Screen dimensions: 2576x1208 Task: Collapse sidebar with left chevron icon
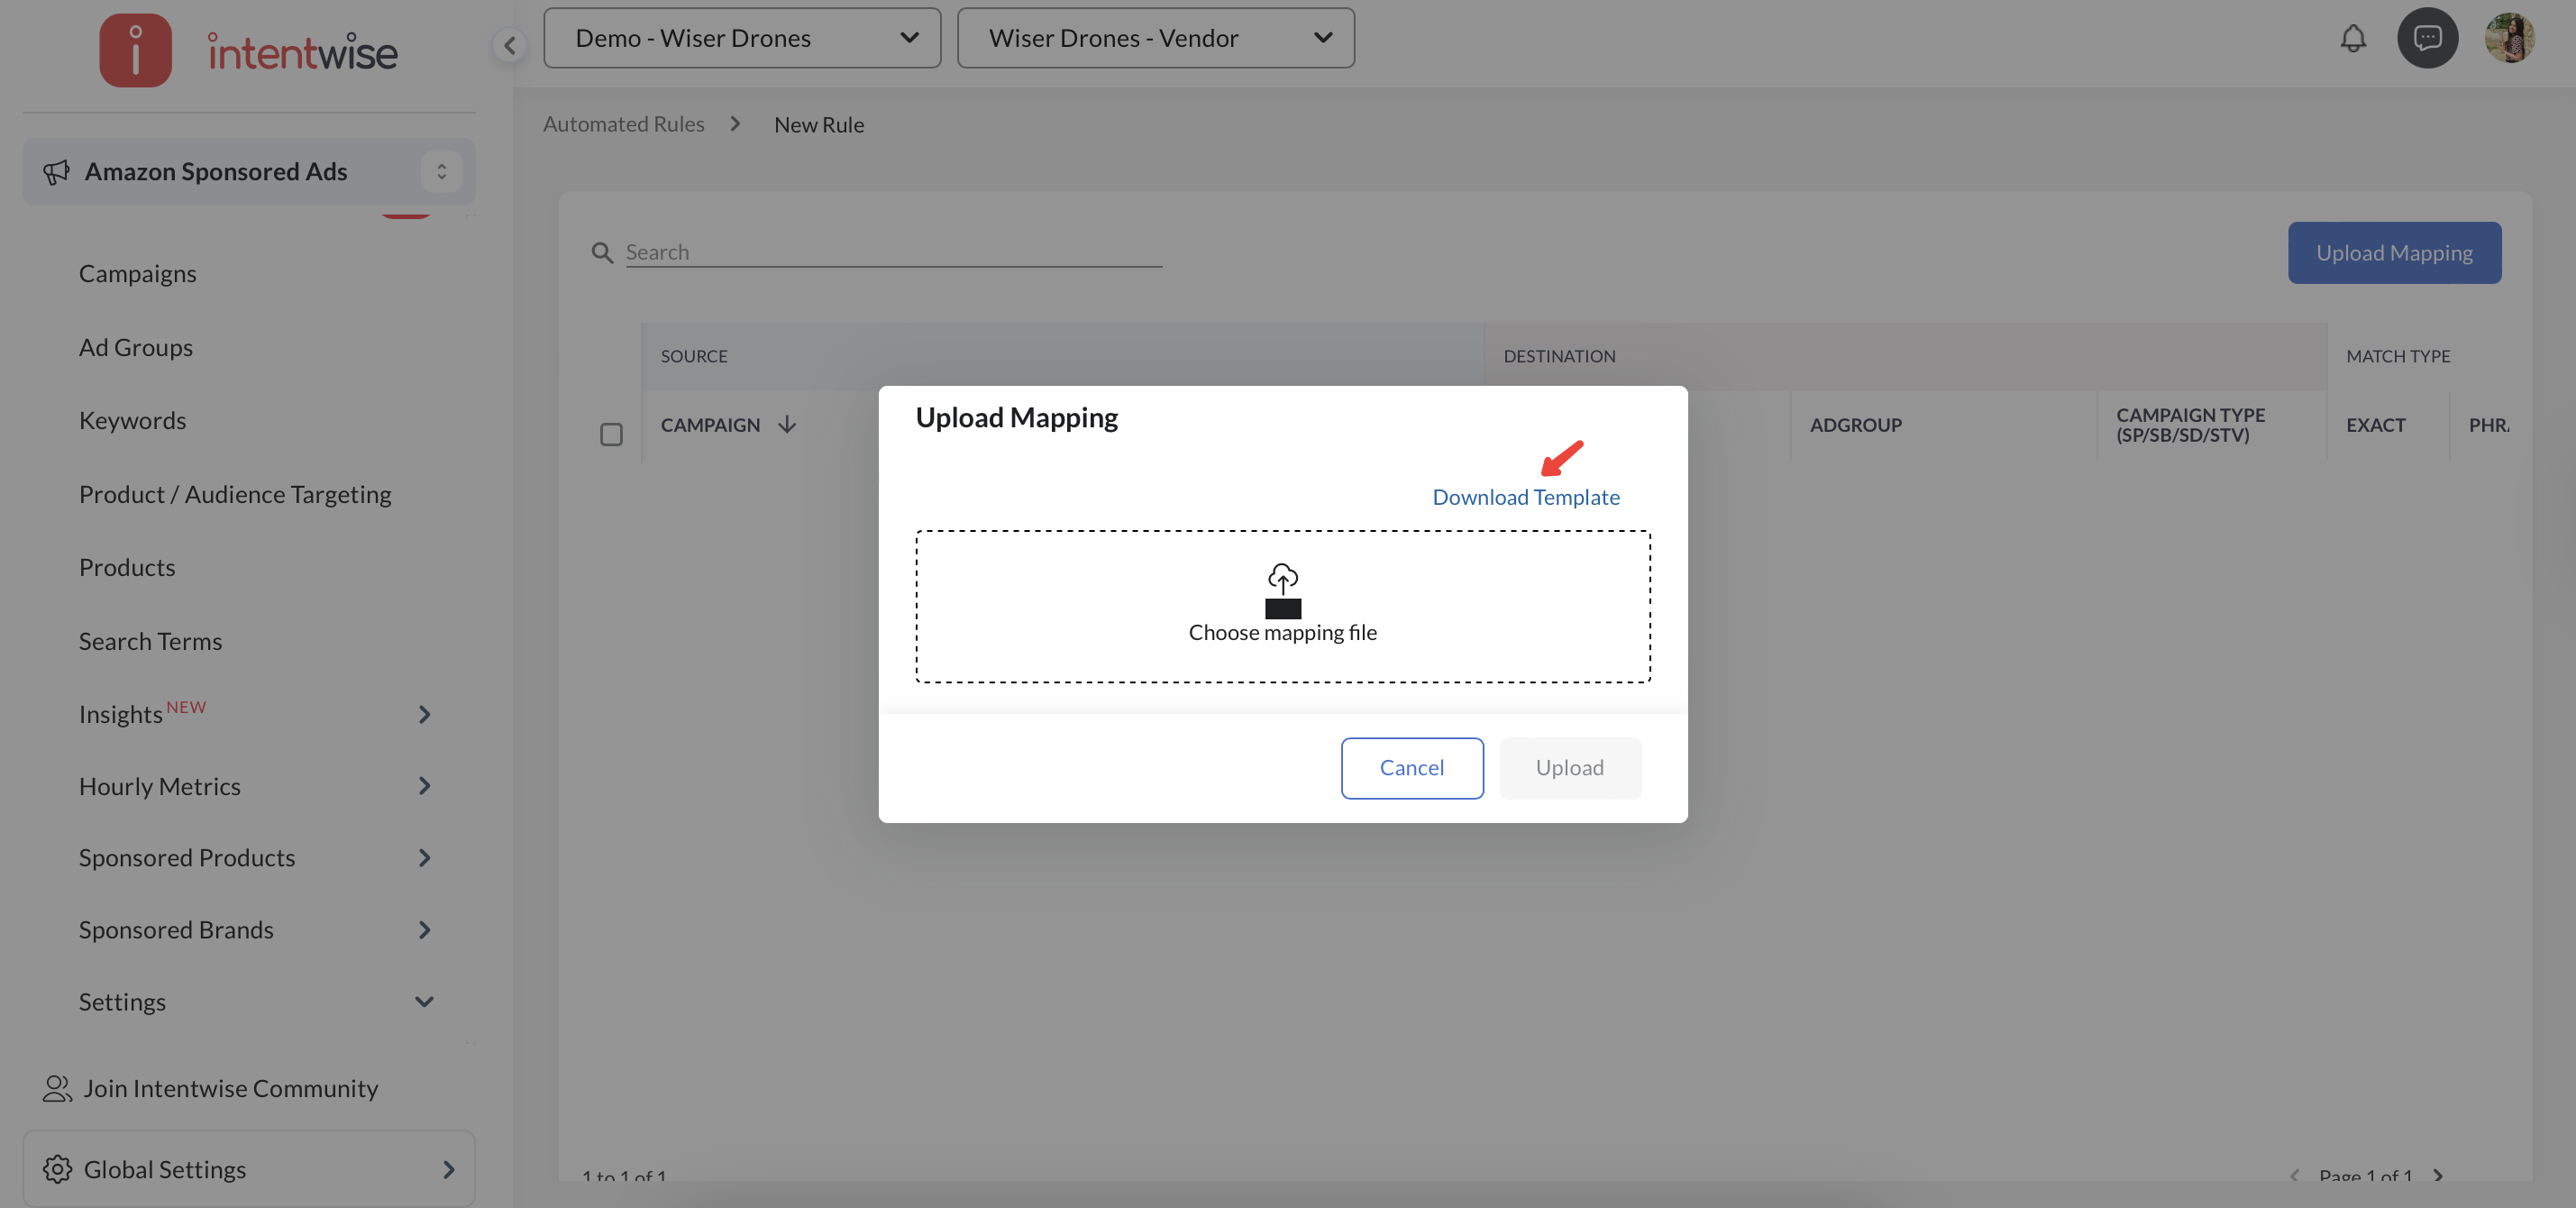click(509, 44)
